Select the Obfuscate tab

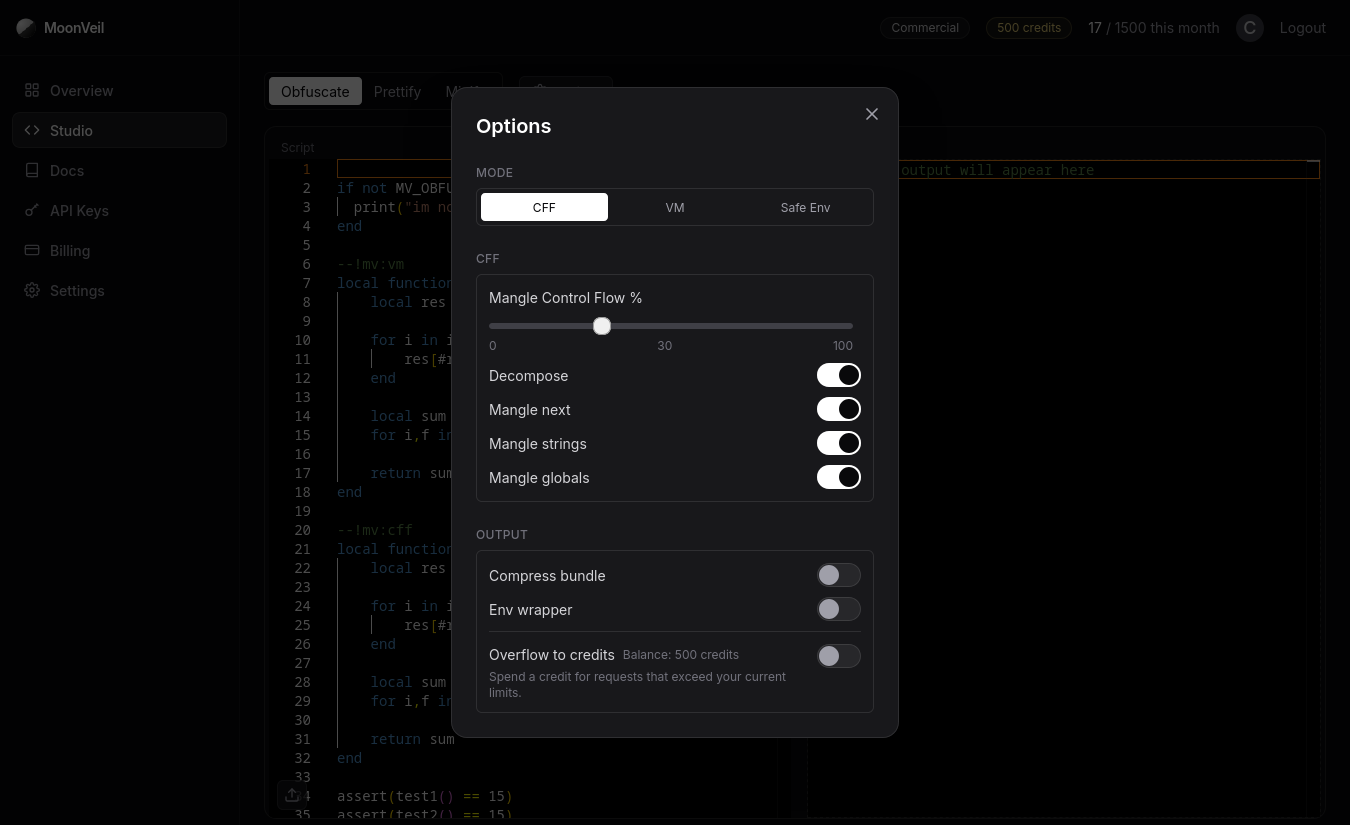click(315, 91)
